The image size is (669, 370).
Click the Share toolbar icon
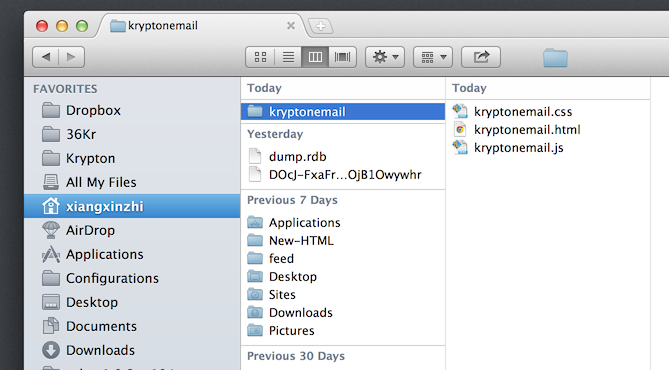(481, 57)
